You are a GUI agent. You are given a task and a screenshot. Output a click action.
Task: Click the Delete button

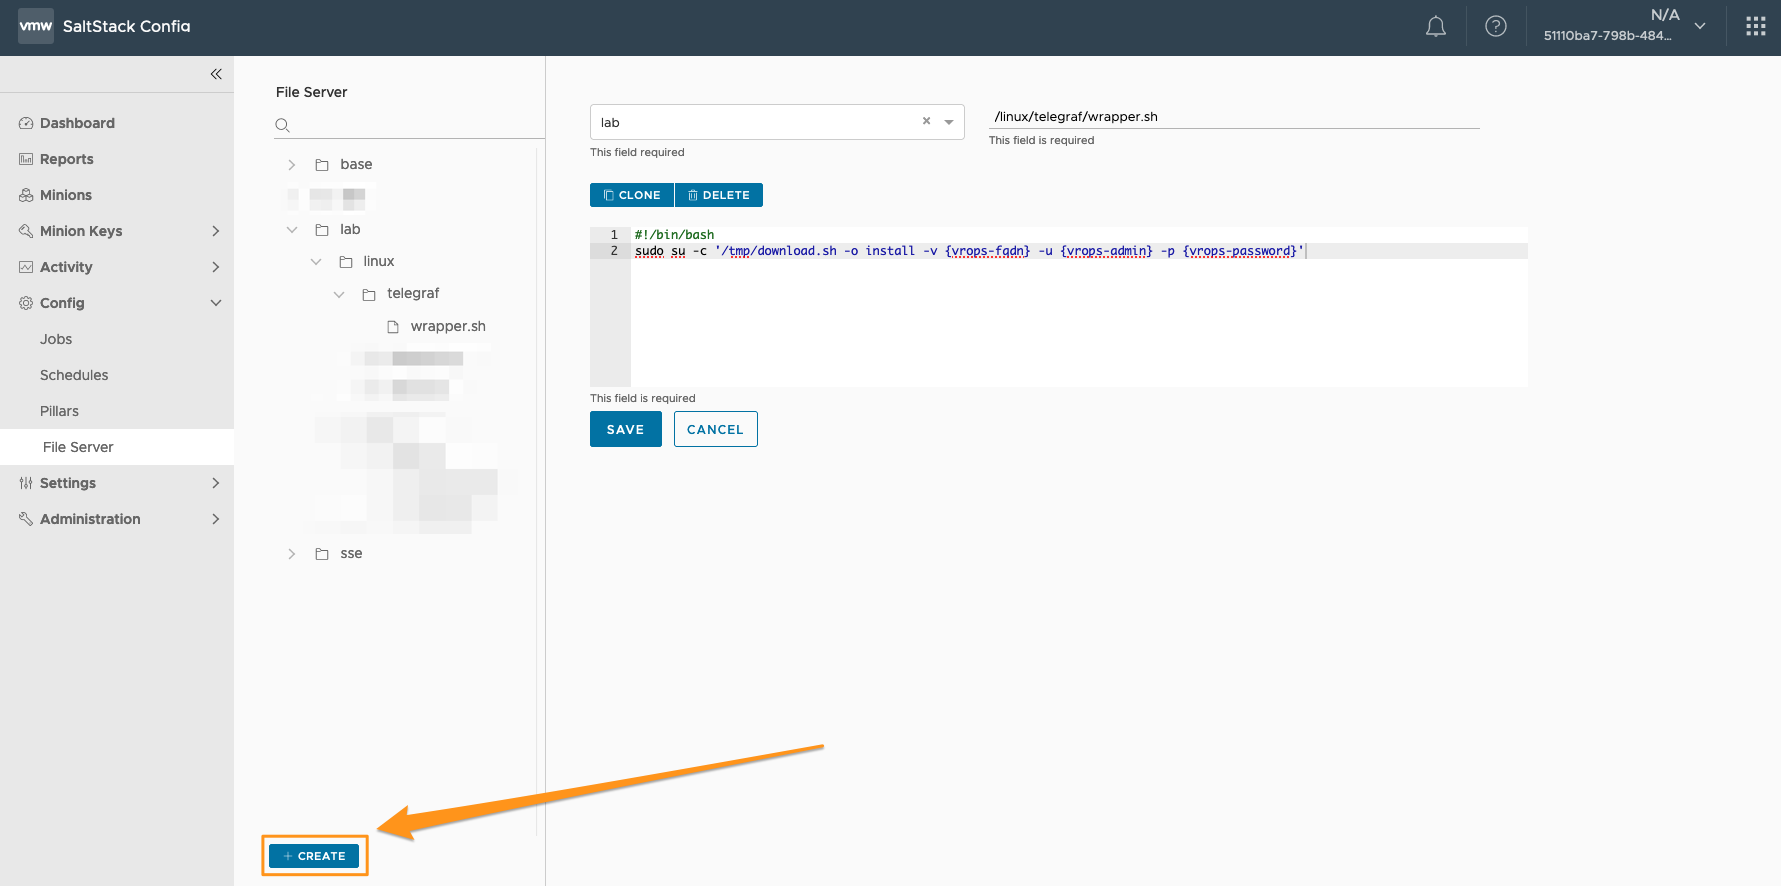click(x=719, y=195)
